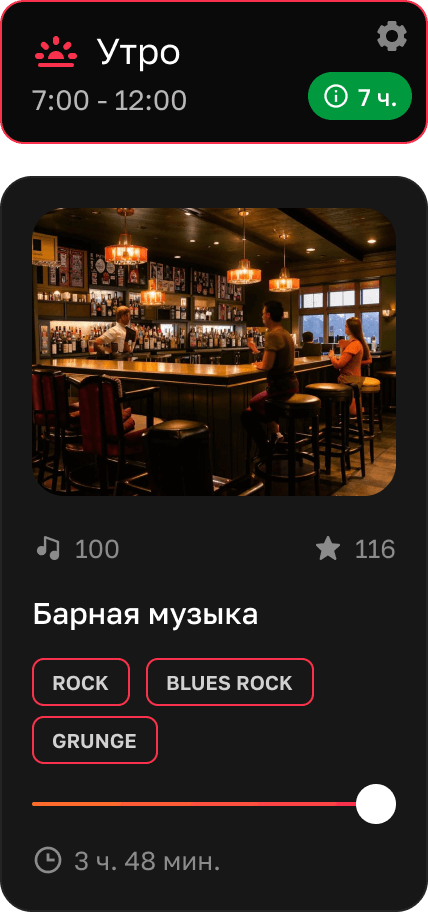Open the Барная музыка playlist title

(145, 615)
